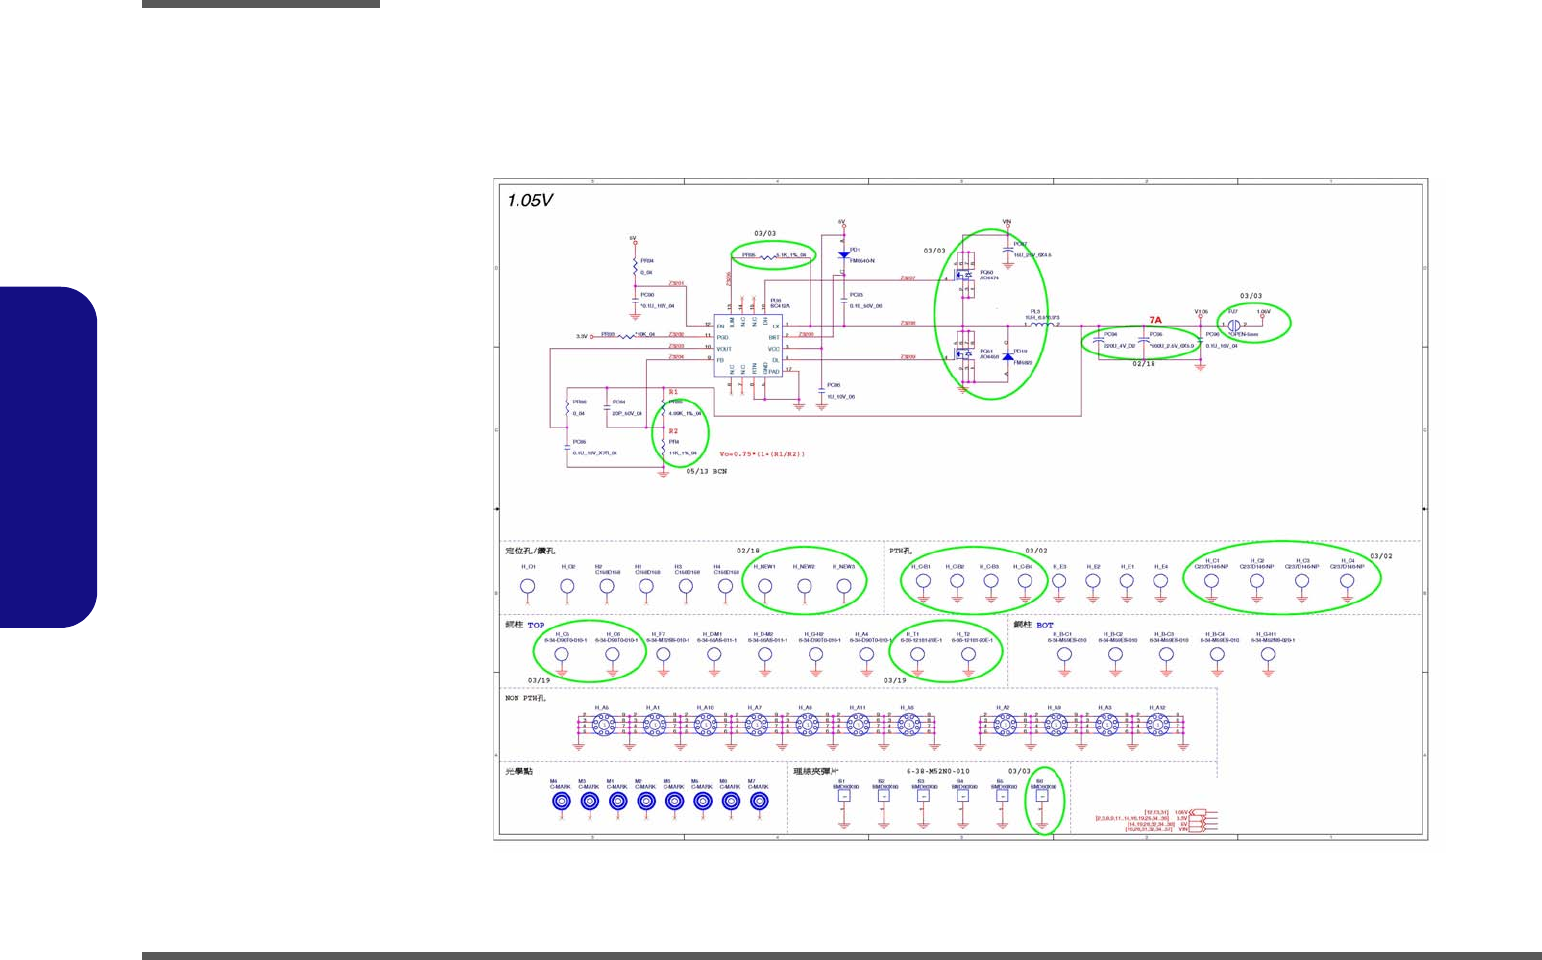Click the blue TOP standoff label
1542x960 pixels.
(536, 625)
